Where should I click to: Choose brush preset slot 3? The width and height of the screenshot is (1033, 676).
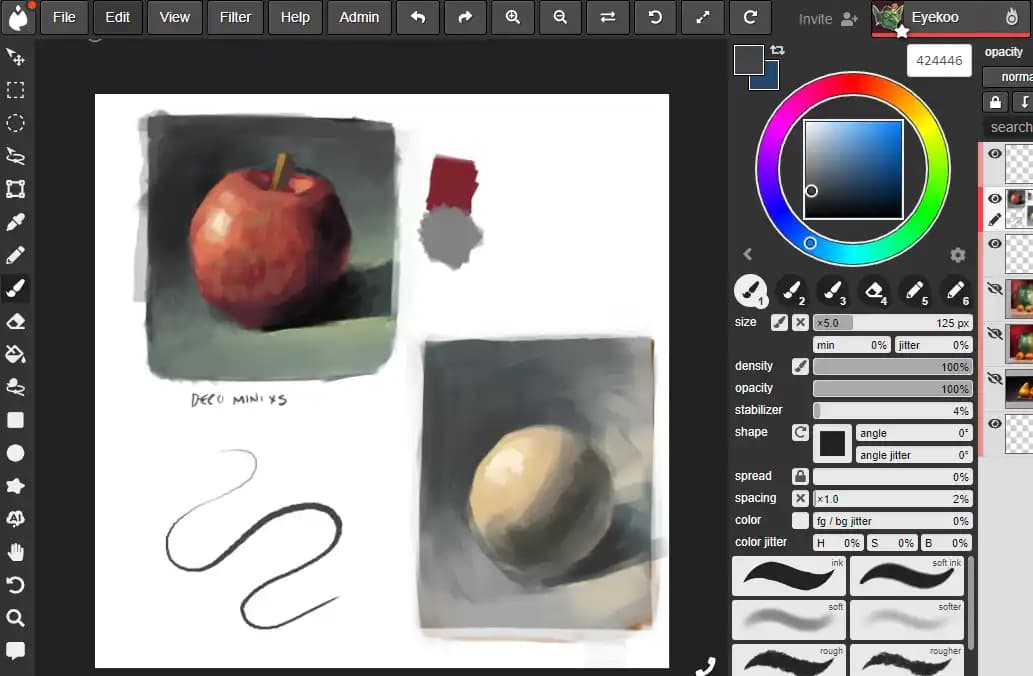coord(832,291)
